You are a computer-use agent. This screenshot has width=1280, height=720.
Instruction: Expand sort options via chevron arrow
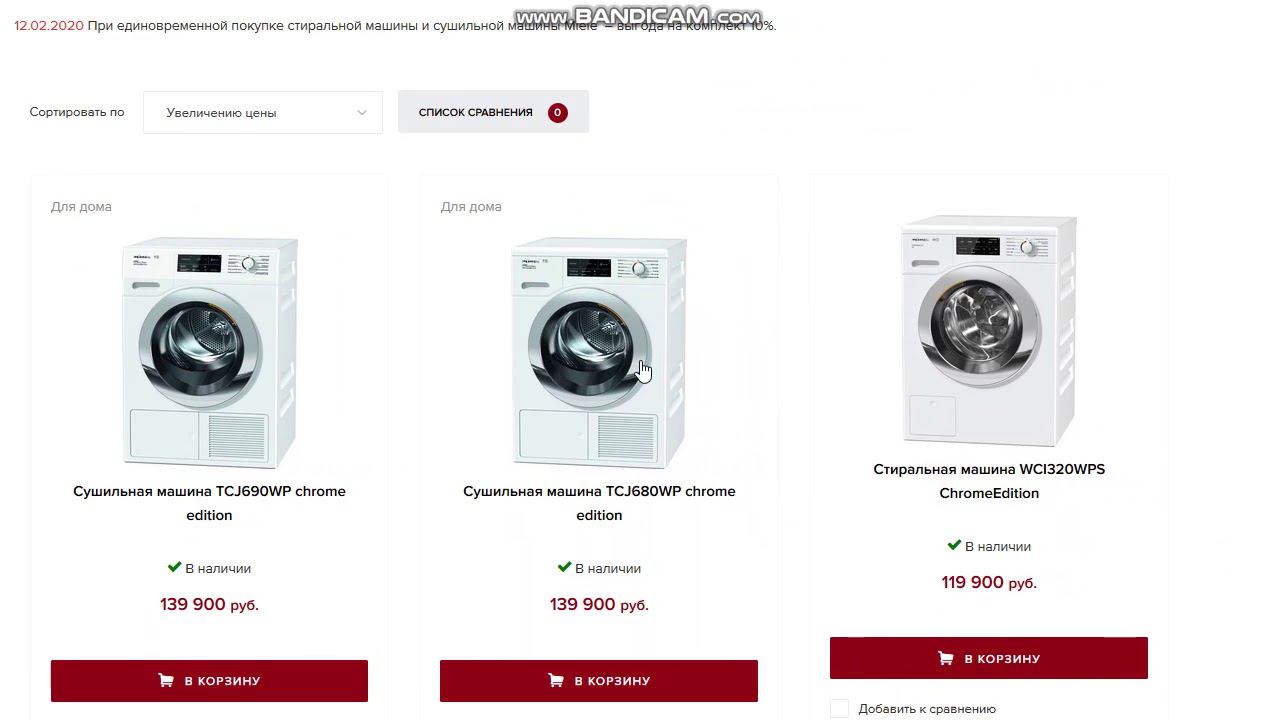[362, 113]
